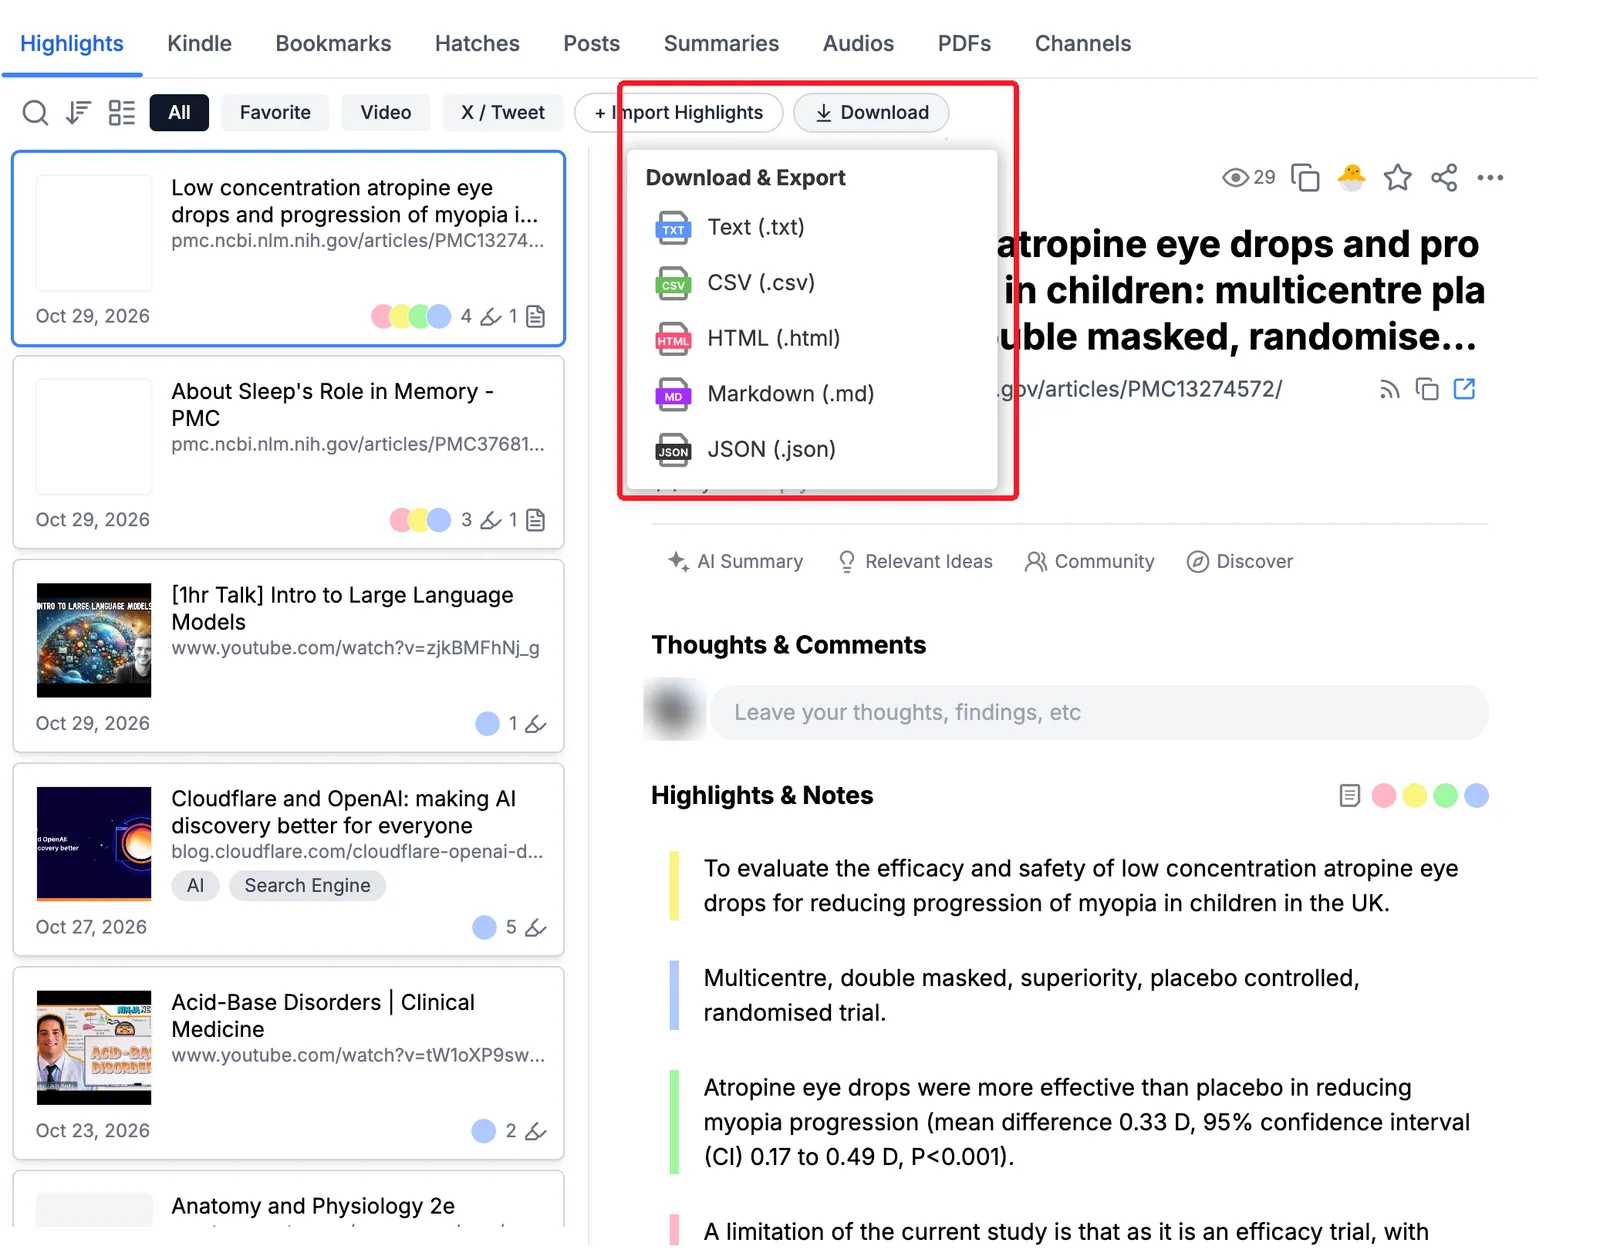This screenshot has width=1600, height=1250.
Task: Copy the article URL icon
Action: (x=1427, y=389)
